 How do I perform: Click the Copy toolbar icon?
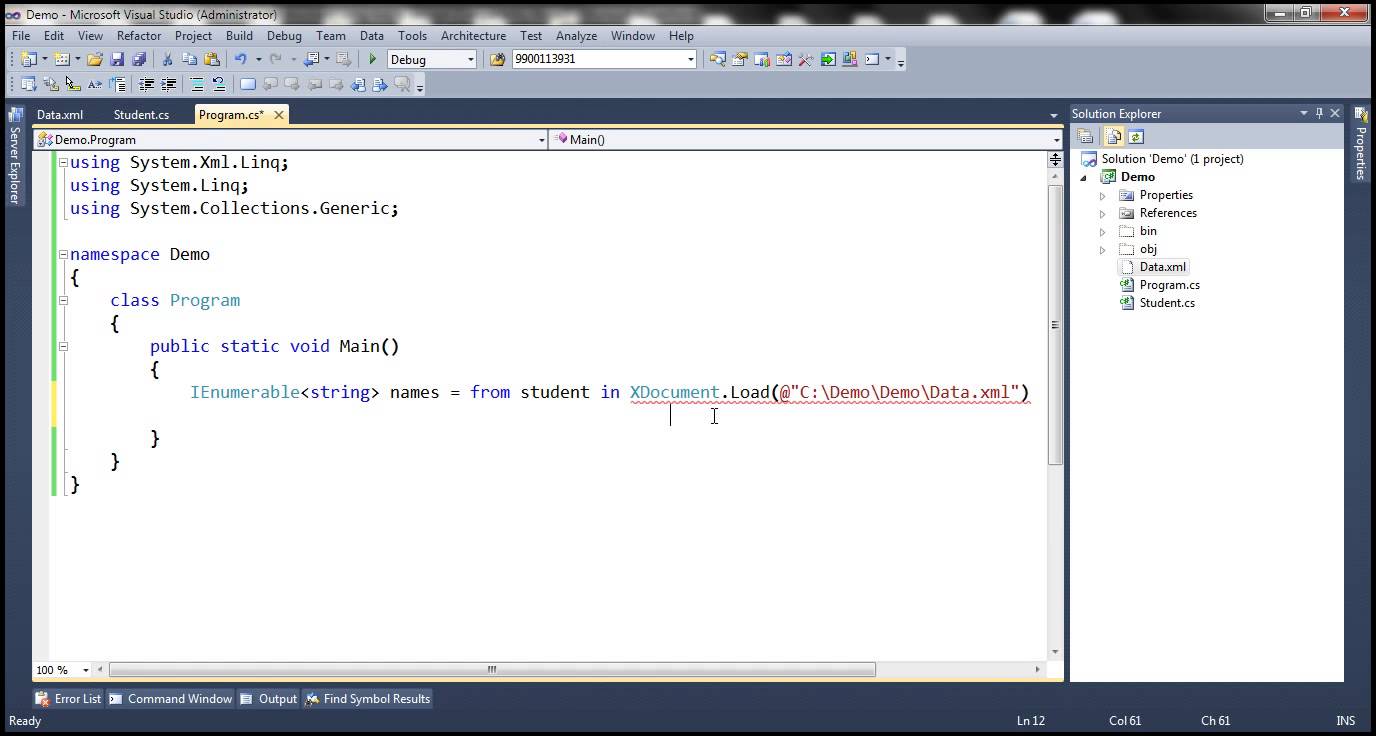[x=190, y=59]
